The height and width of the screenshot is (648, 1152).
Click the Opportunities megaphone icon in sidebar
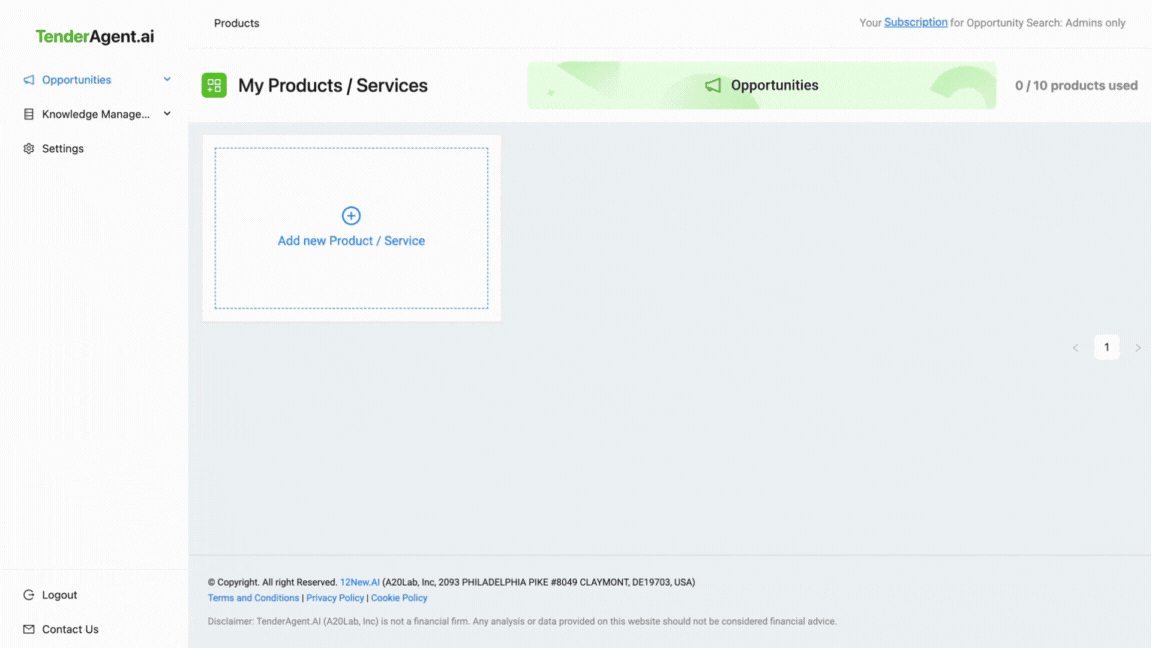(x=29, y=80)
